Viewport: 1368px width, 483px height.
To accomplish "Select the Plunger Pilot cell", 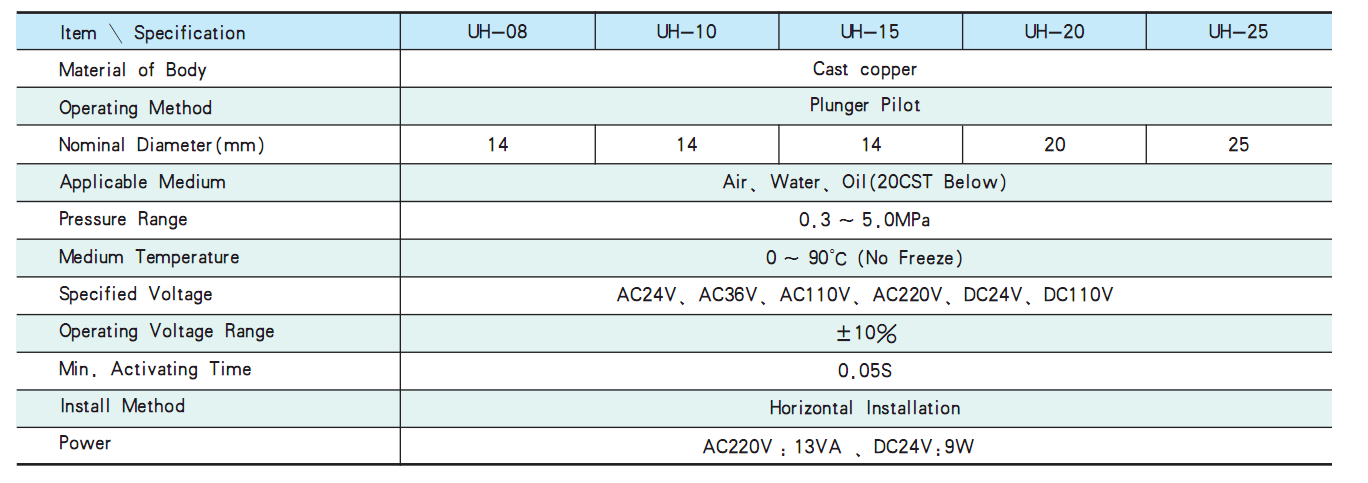I will click(x=865, y=106).
